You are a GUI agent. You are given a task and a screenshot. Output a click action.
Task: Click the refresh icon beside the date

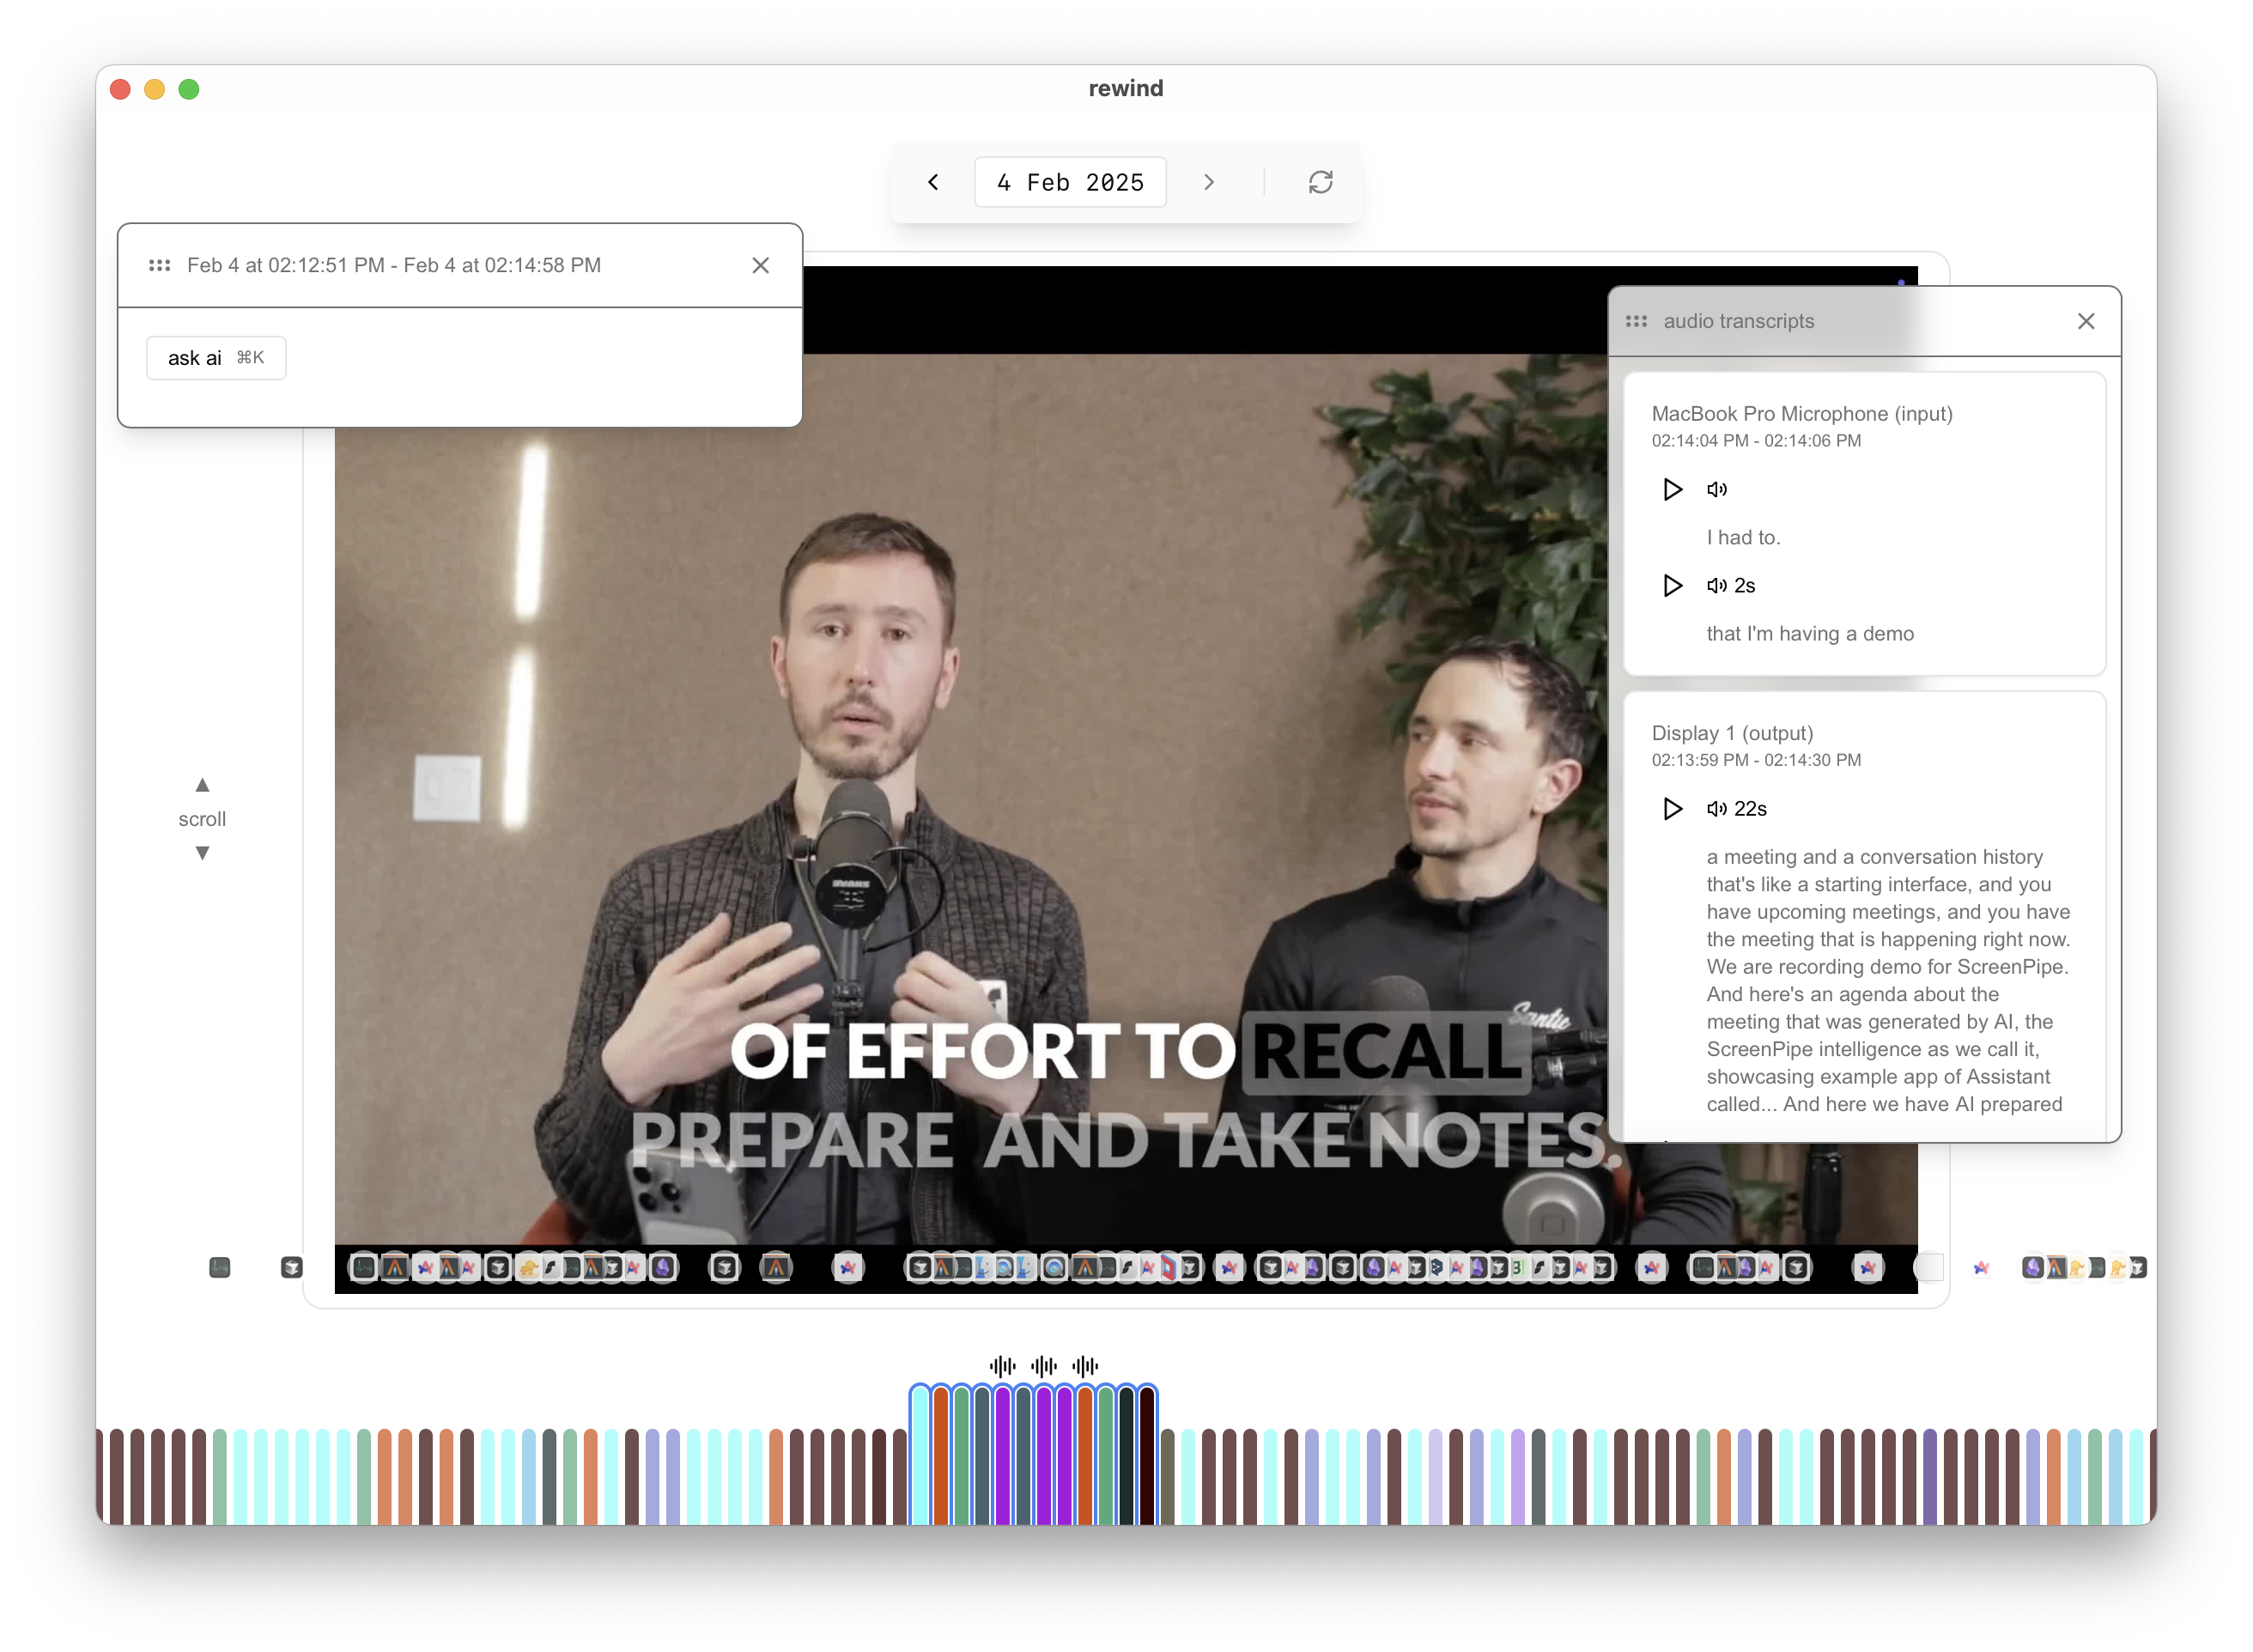click(1320, 182)
